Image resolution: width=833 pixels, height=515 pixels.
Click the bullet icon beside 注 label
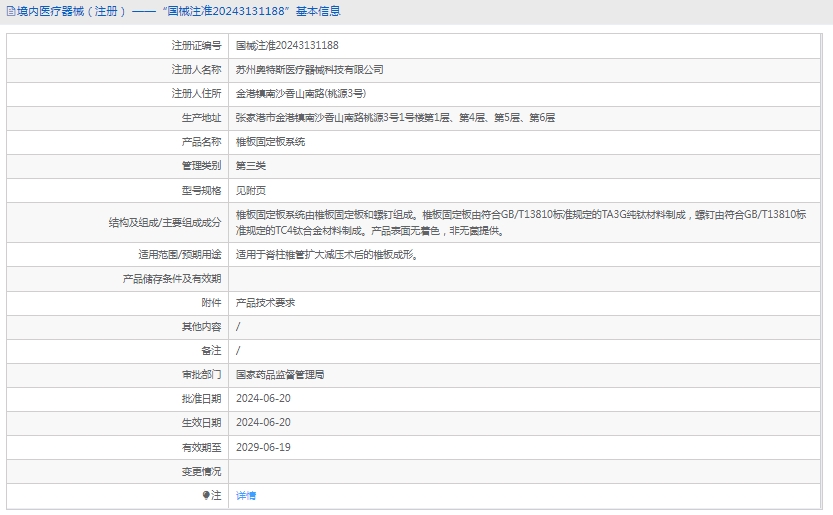tap(207, 496)
